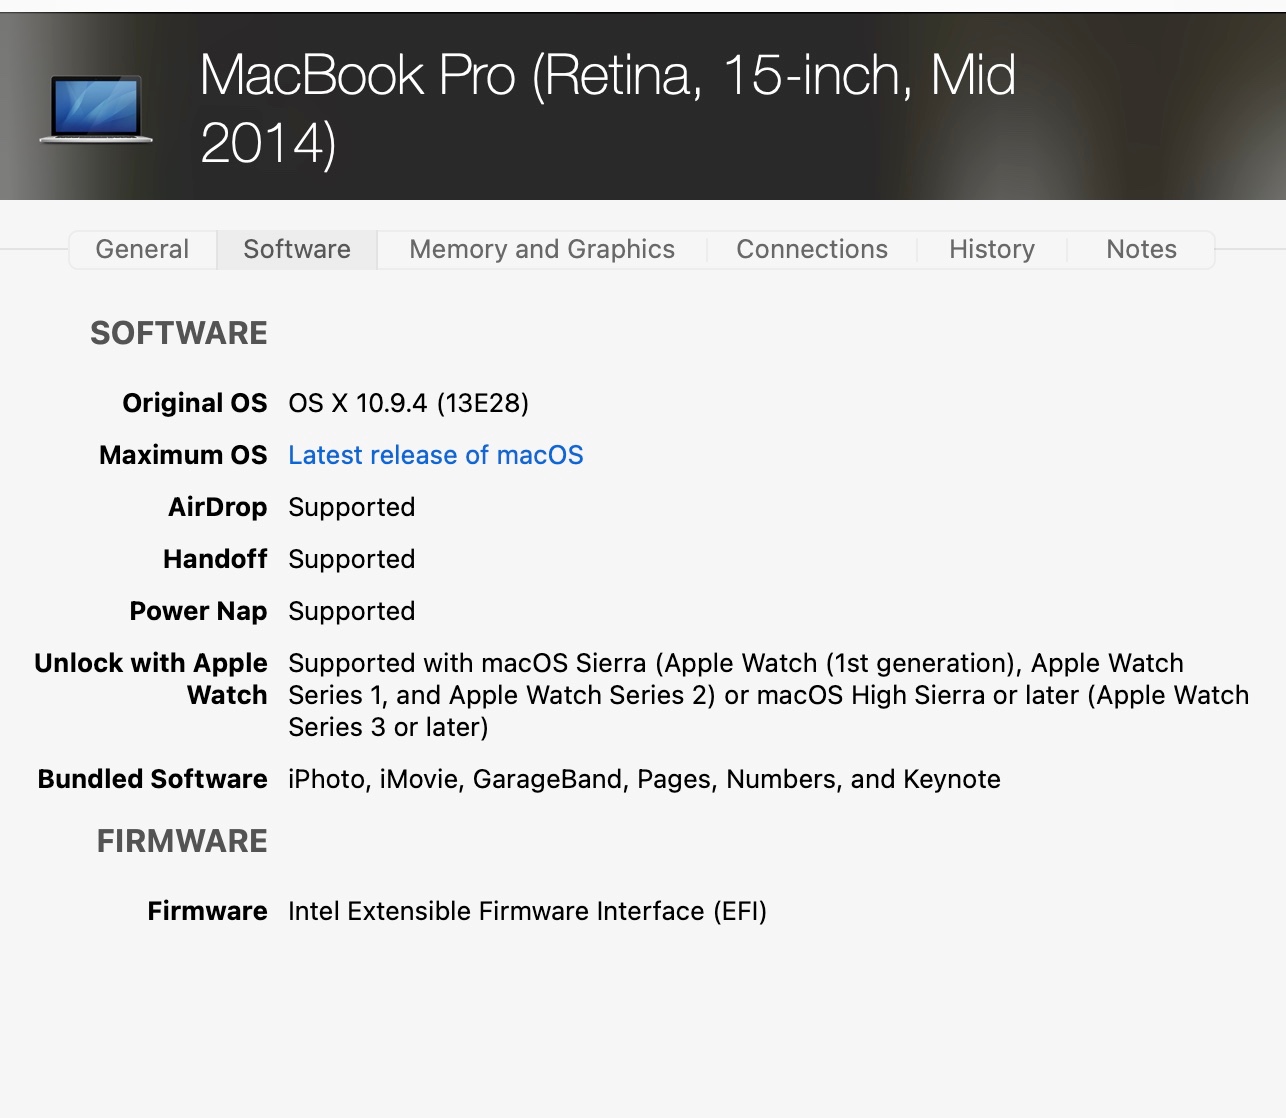The image size is (1286, 1118).
Task: Open the Memory and Graphics tab
Action: [x=542, y=249]
